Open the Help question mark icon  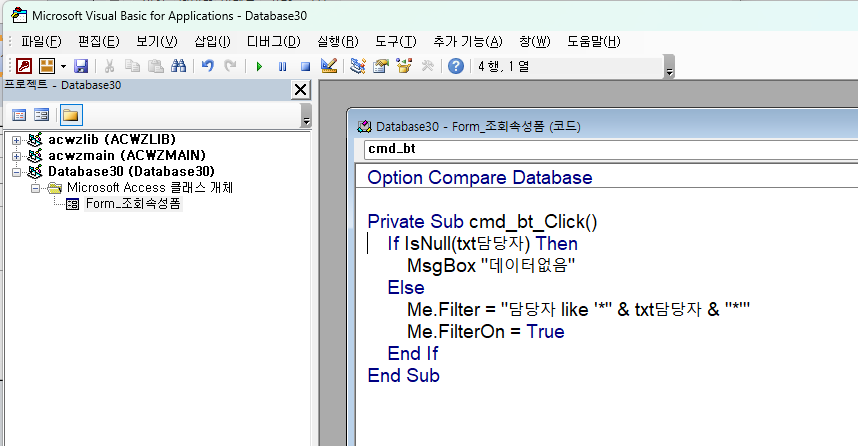pos(456,66)
